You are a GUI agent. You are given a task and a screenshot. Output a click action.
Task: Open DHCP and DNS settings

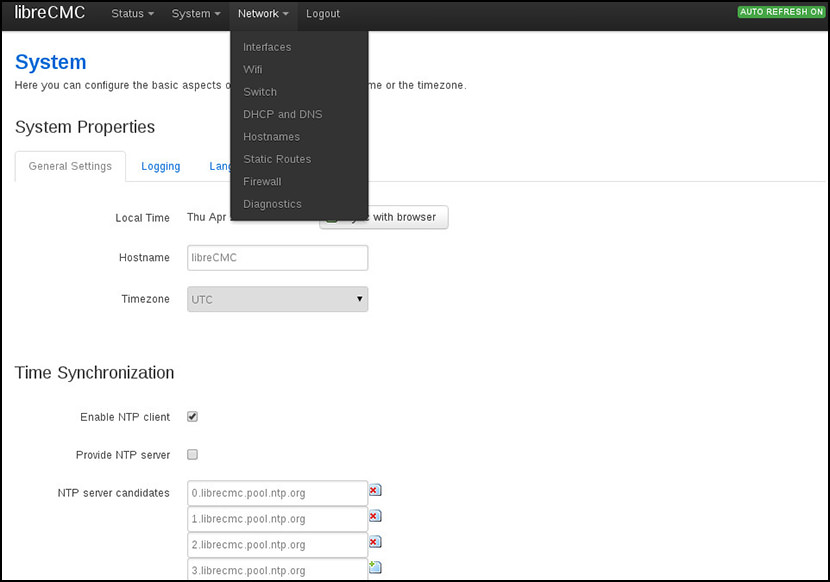pyautogui.click(x=282, y=114)
